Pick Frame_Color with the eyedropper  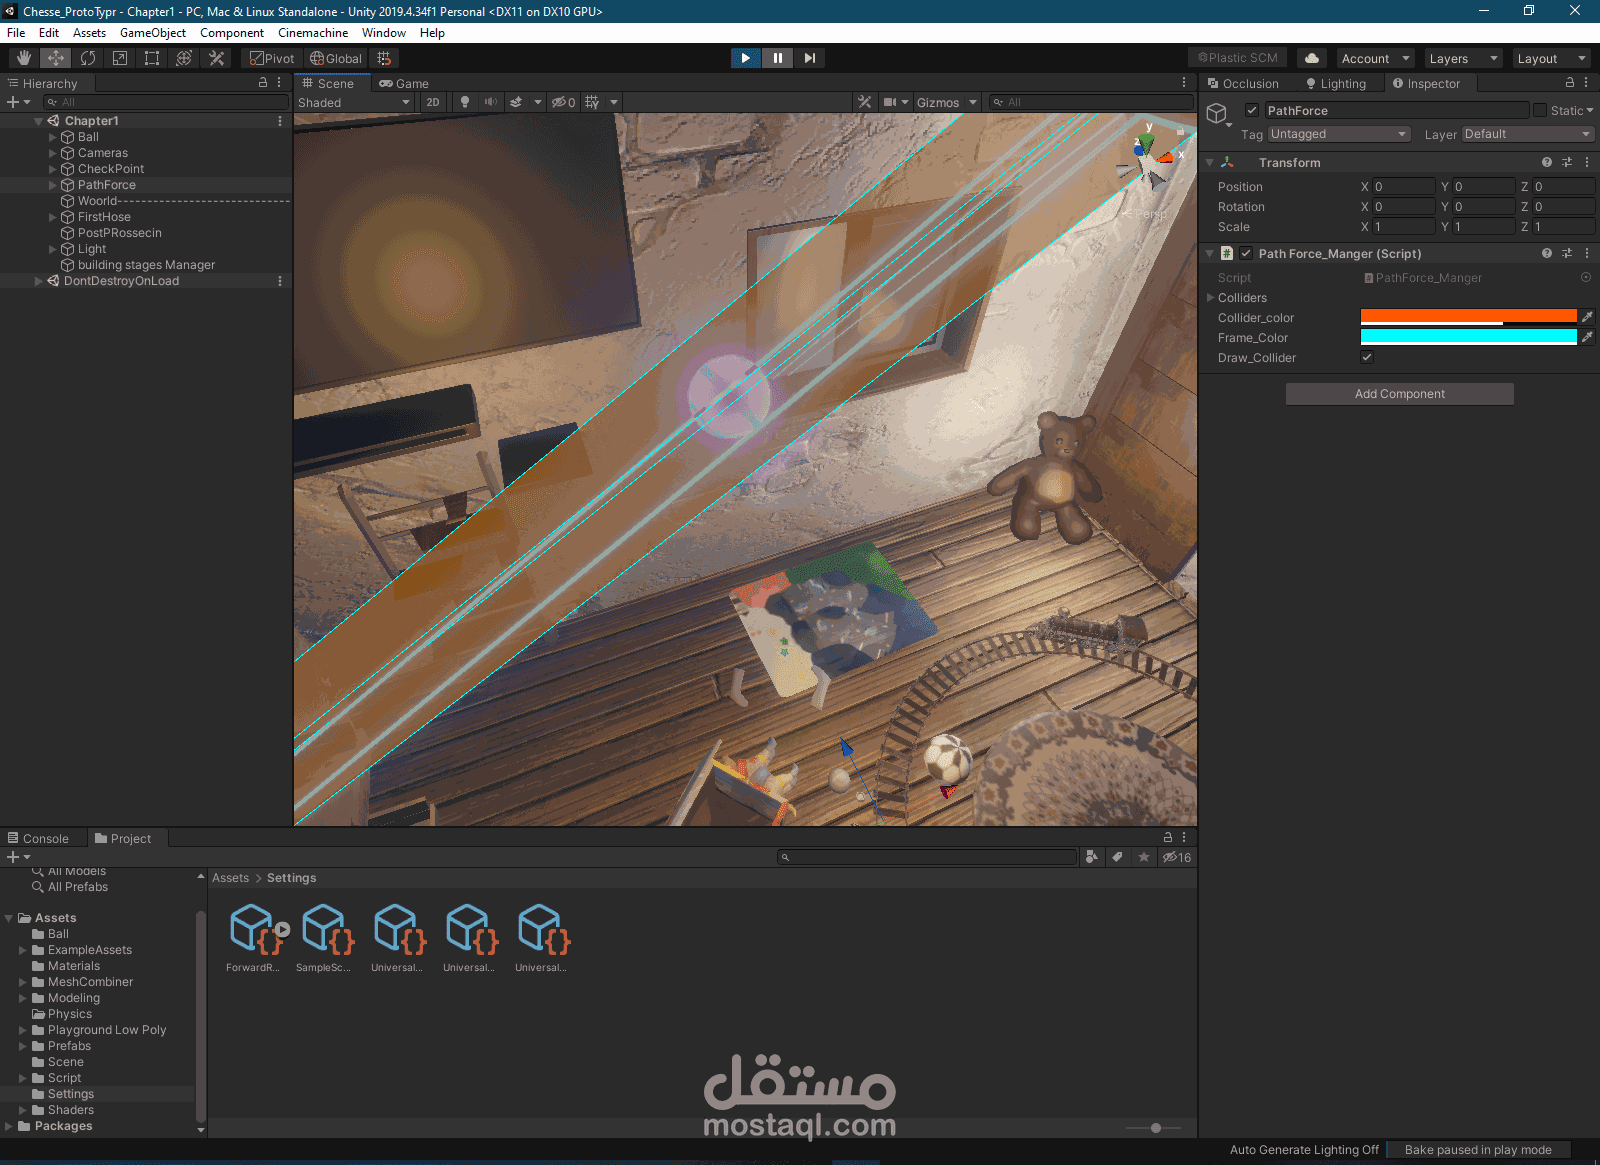pos(1587,337)
